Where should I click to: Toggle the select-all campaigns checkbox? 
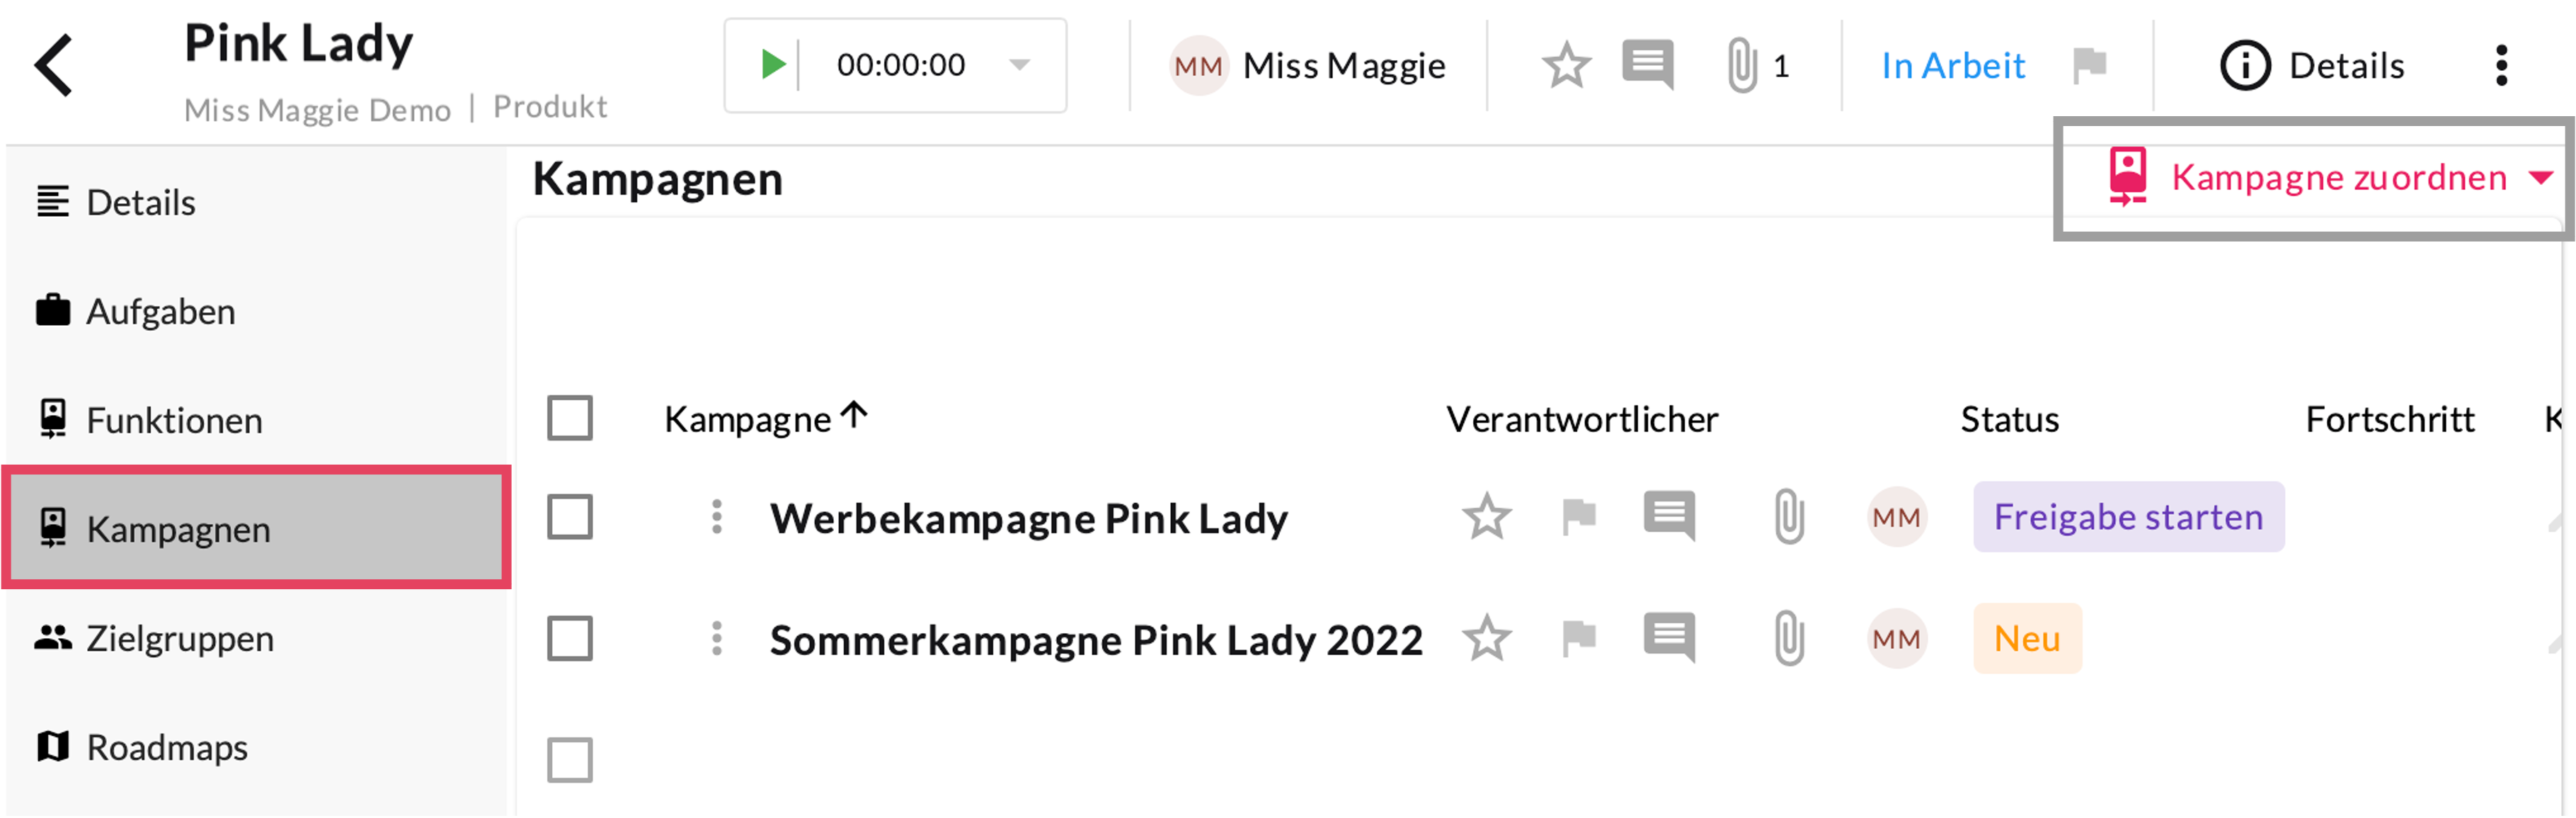tap(570, 418)
